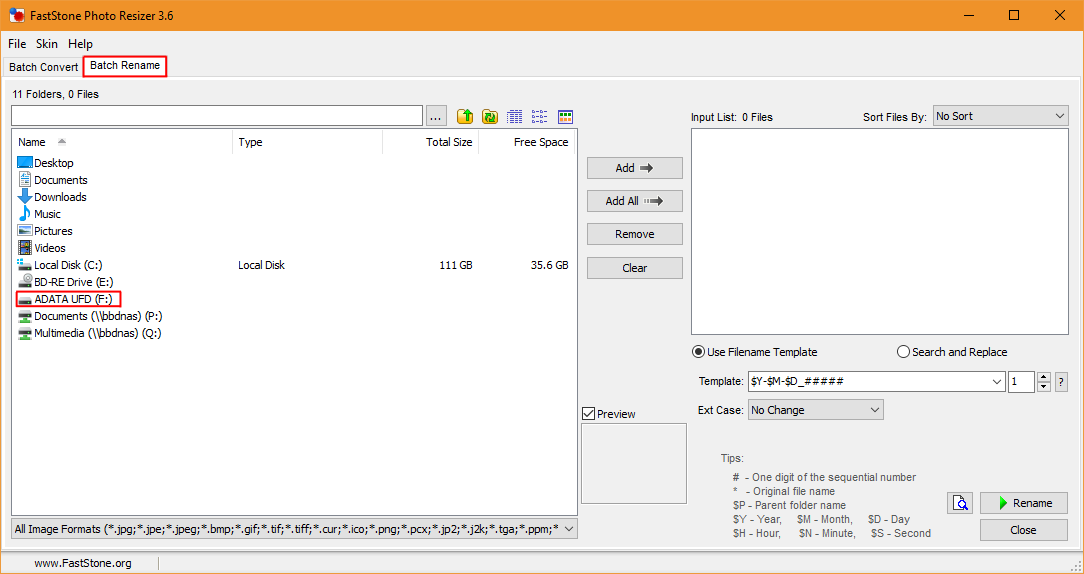Click the folder path input field
Image resolution: width=1084 pixels, height=574 pixels.
[x=217, y=115]
